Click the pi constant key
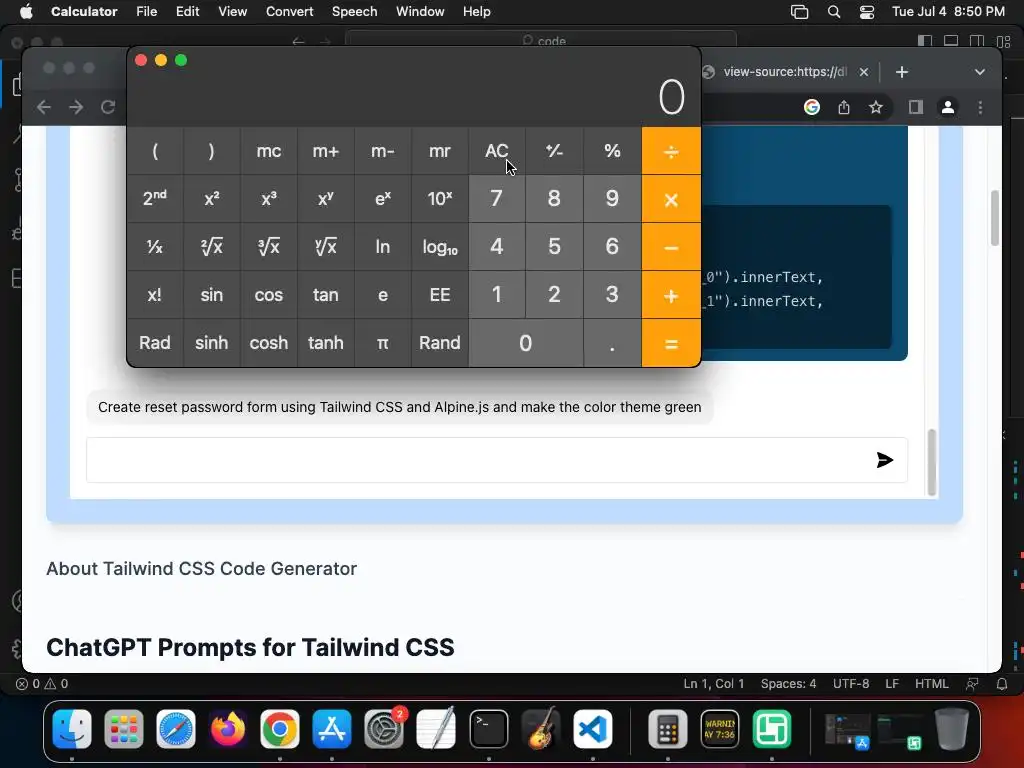Image resolution: width=1024 pixels, height=768 pixels. click(383, 343)
